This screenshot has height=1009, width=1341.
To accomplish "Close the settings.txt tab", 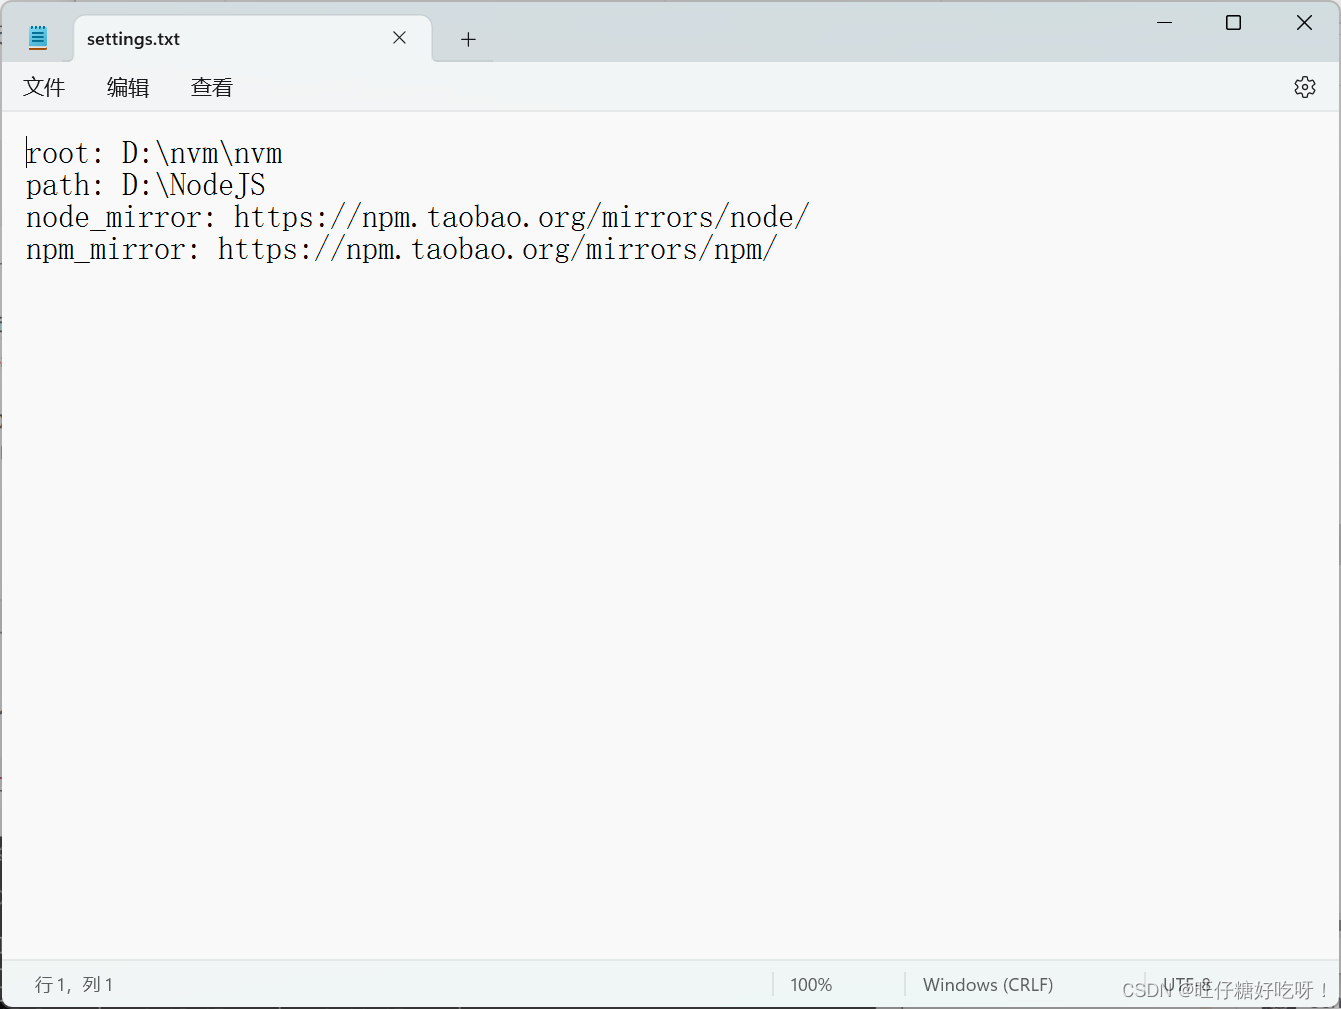I will pyautogui.click(x=399, y=38).
